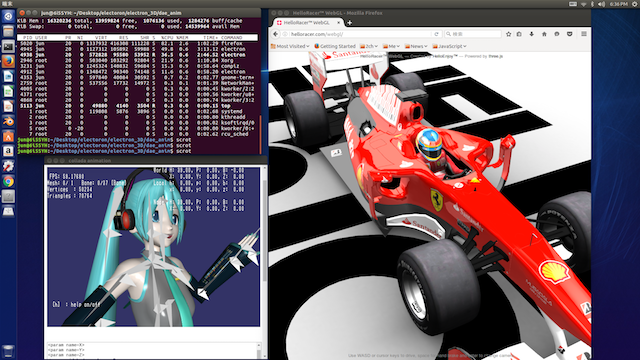Expand the Most Visited bookmarks dropdown
Image resolution: width=640 pixels, height=360 pixels.
pyautogui.click(x=290, y=47)
